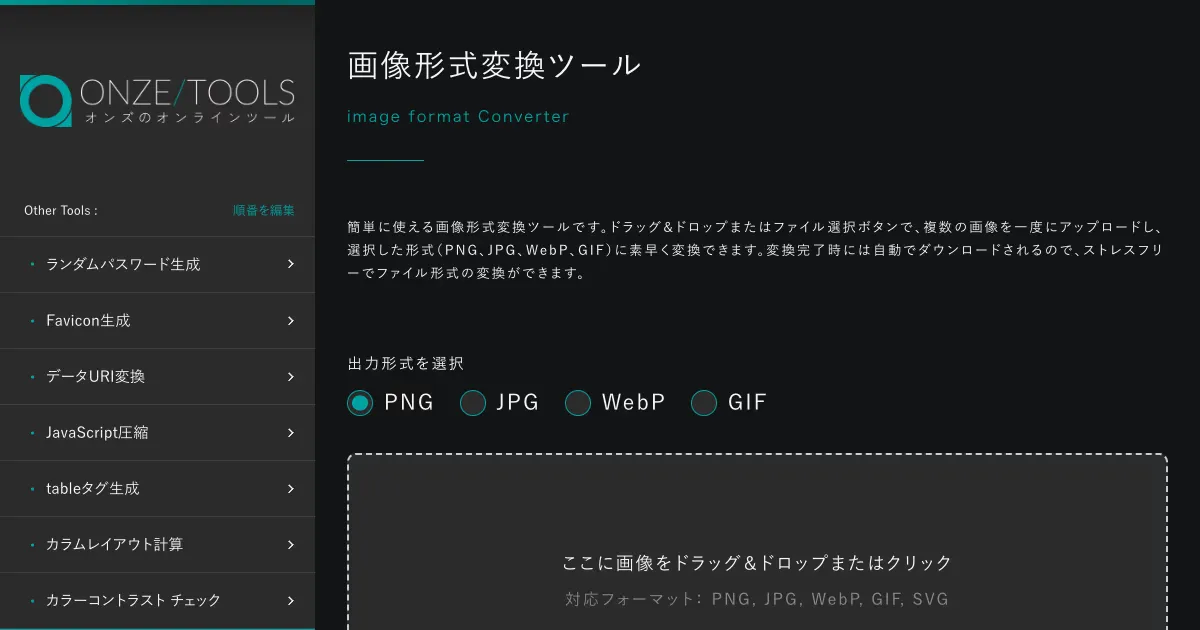The image size is (1200, 630).
Task: Pick the GIF output format radio
Action: [704, 403]
